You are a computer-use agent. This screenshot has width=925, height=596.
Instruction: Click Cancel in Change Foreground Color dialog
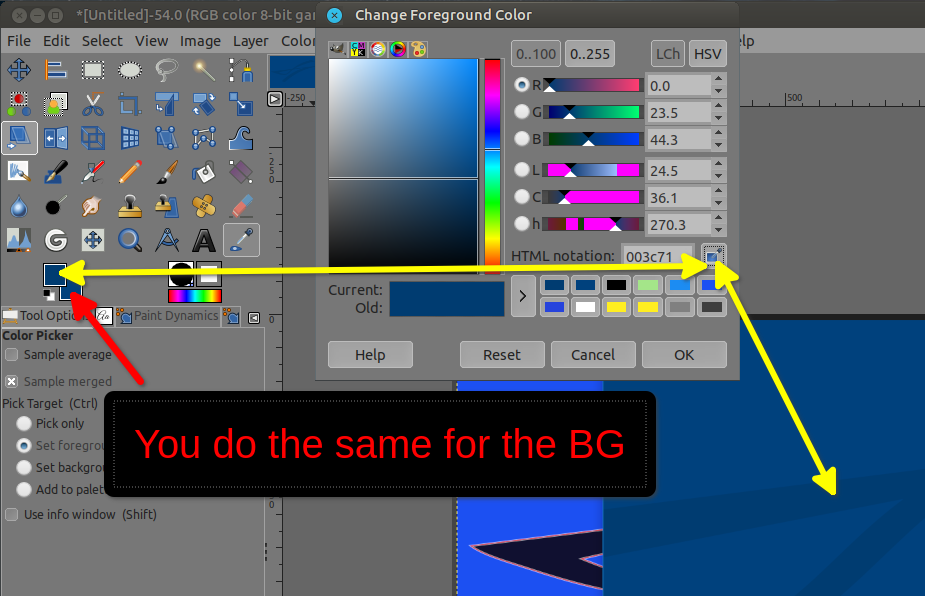pyautogui.click(x=593, y=355)
